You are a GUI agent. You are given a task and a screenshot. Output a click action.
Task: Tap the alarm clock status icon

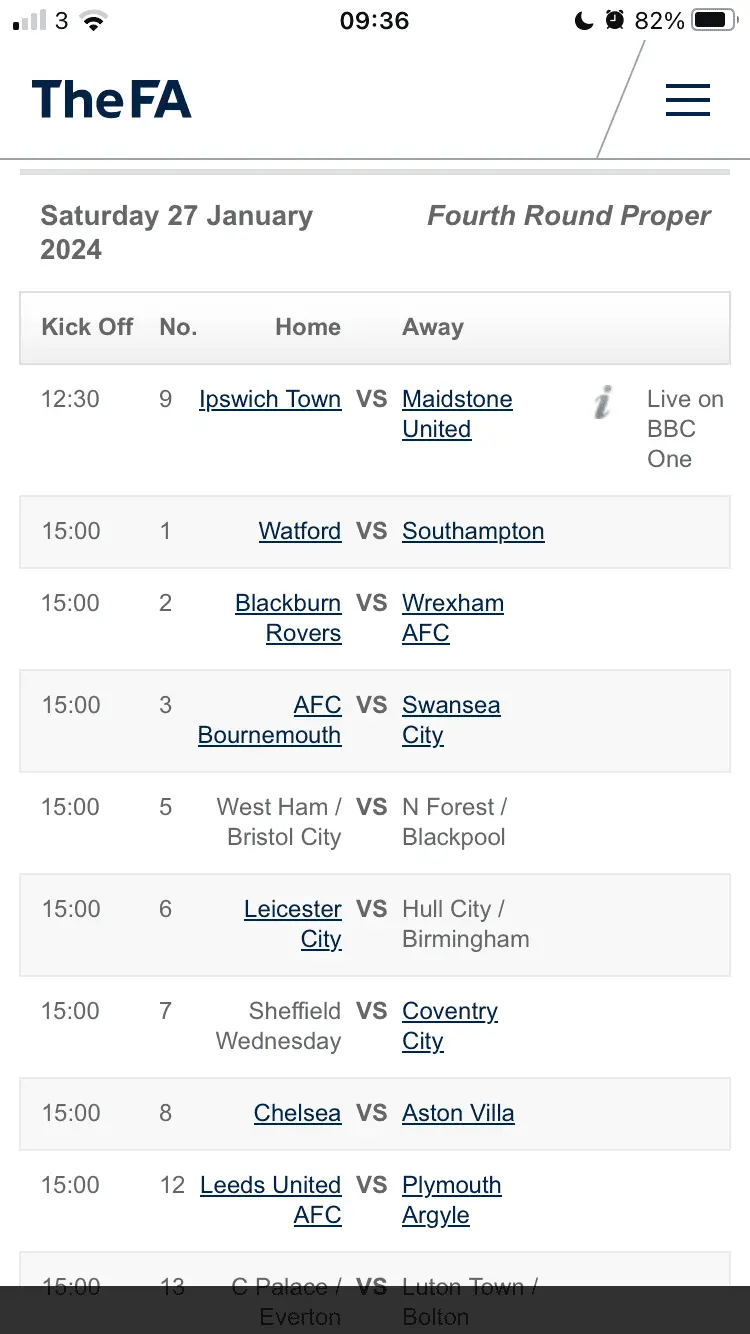click(x=615, y=21)
